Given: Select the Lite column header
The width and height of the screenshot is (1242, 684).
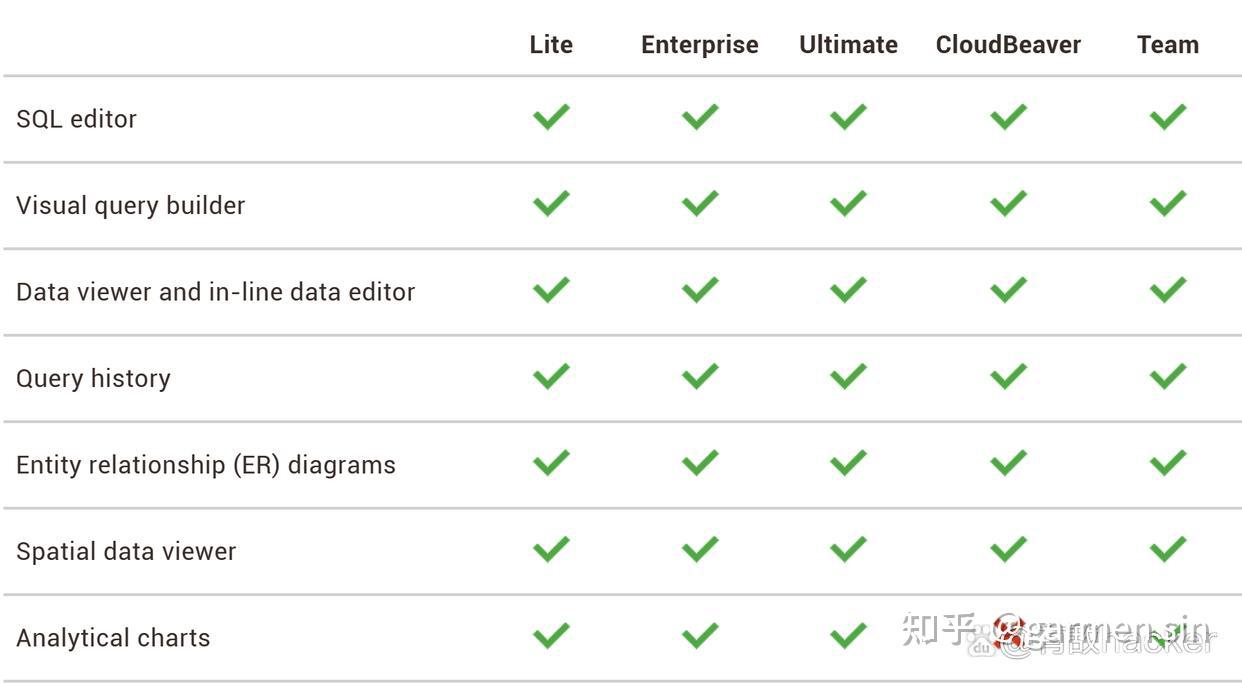Looking at the screenshot, I should pyautogui.click(x=551, y=45).
